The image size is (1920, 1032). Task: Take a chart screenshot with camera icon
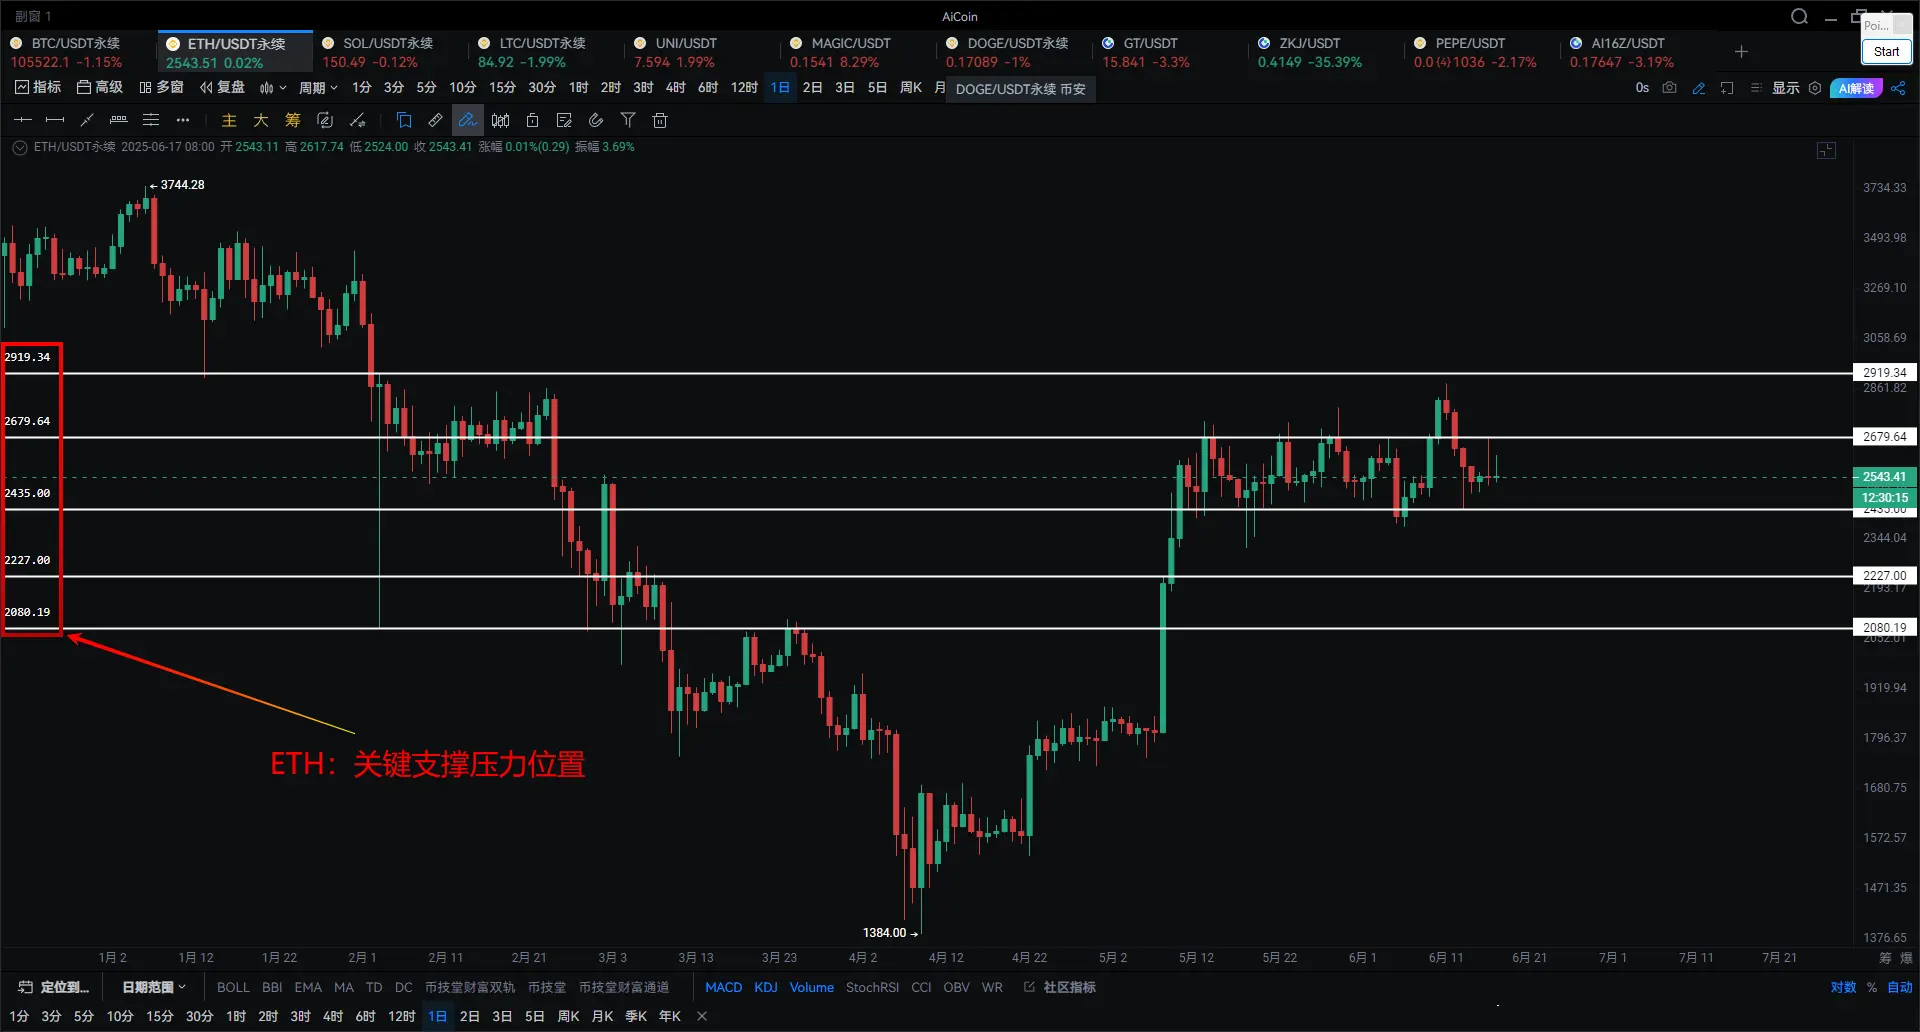coord(1669,88)
